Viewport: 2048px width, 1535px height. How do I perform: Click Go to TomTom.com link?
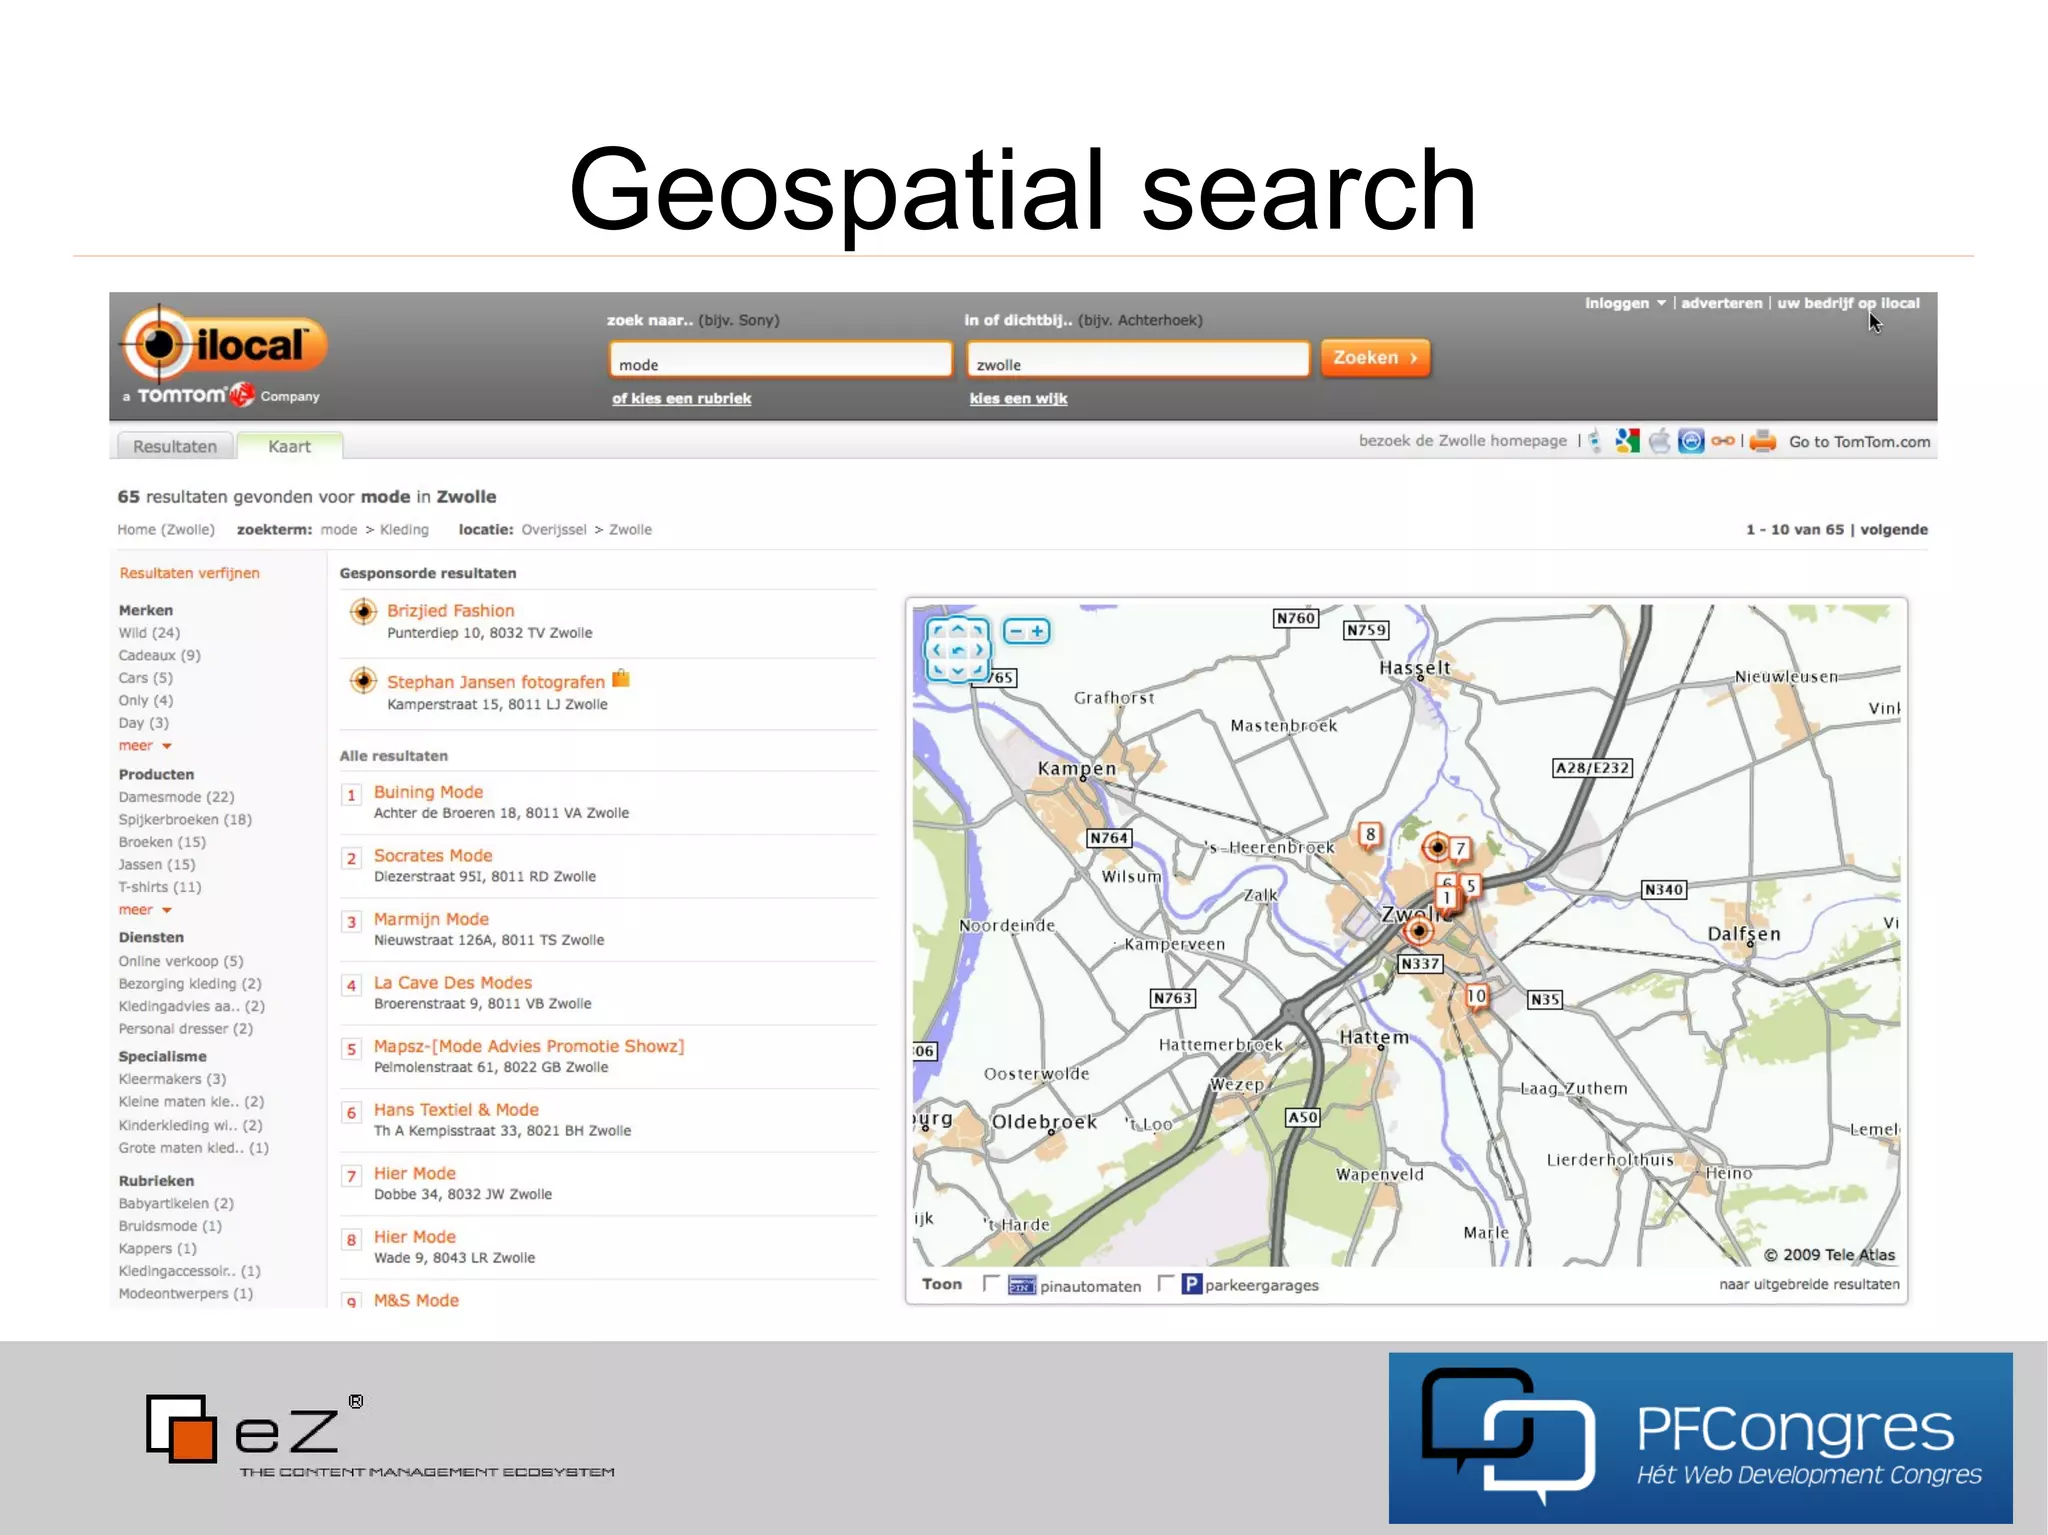pyautogui.click(x=1859, y=442)
